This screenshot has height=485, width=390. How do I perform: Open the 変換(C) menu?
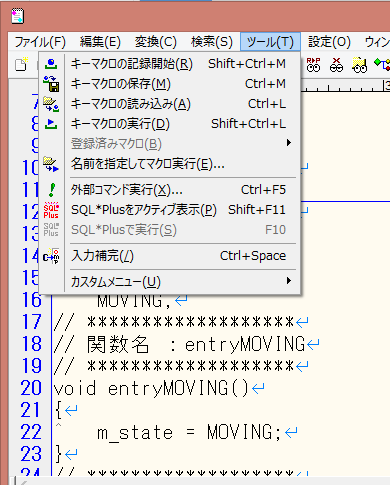pyautogui.click(x=155, y=42)
